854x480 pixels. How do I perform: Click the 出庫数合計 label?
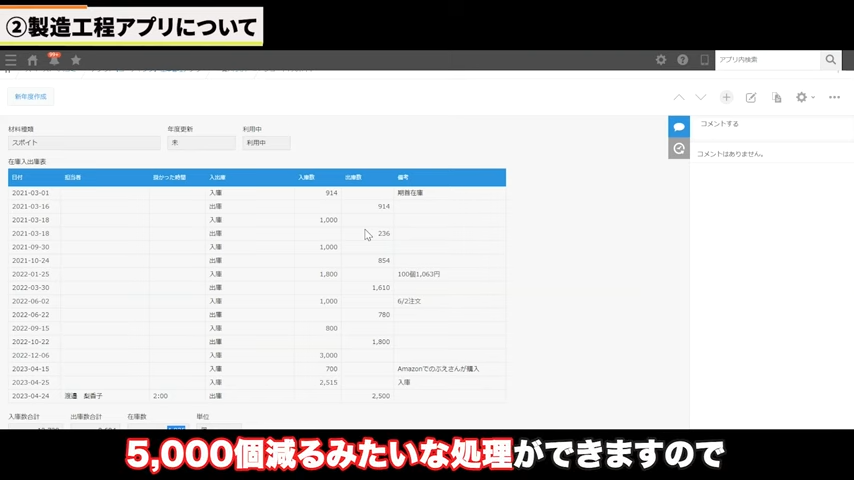(x=86, y=417)
